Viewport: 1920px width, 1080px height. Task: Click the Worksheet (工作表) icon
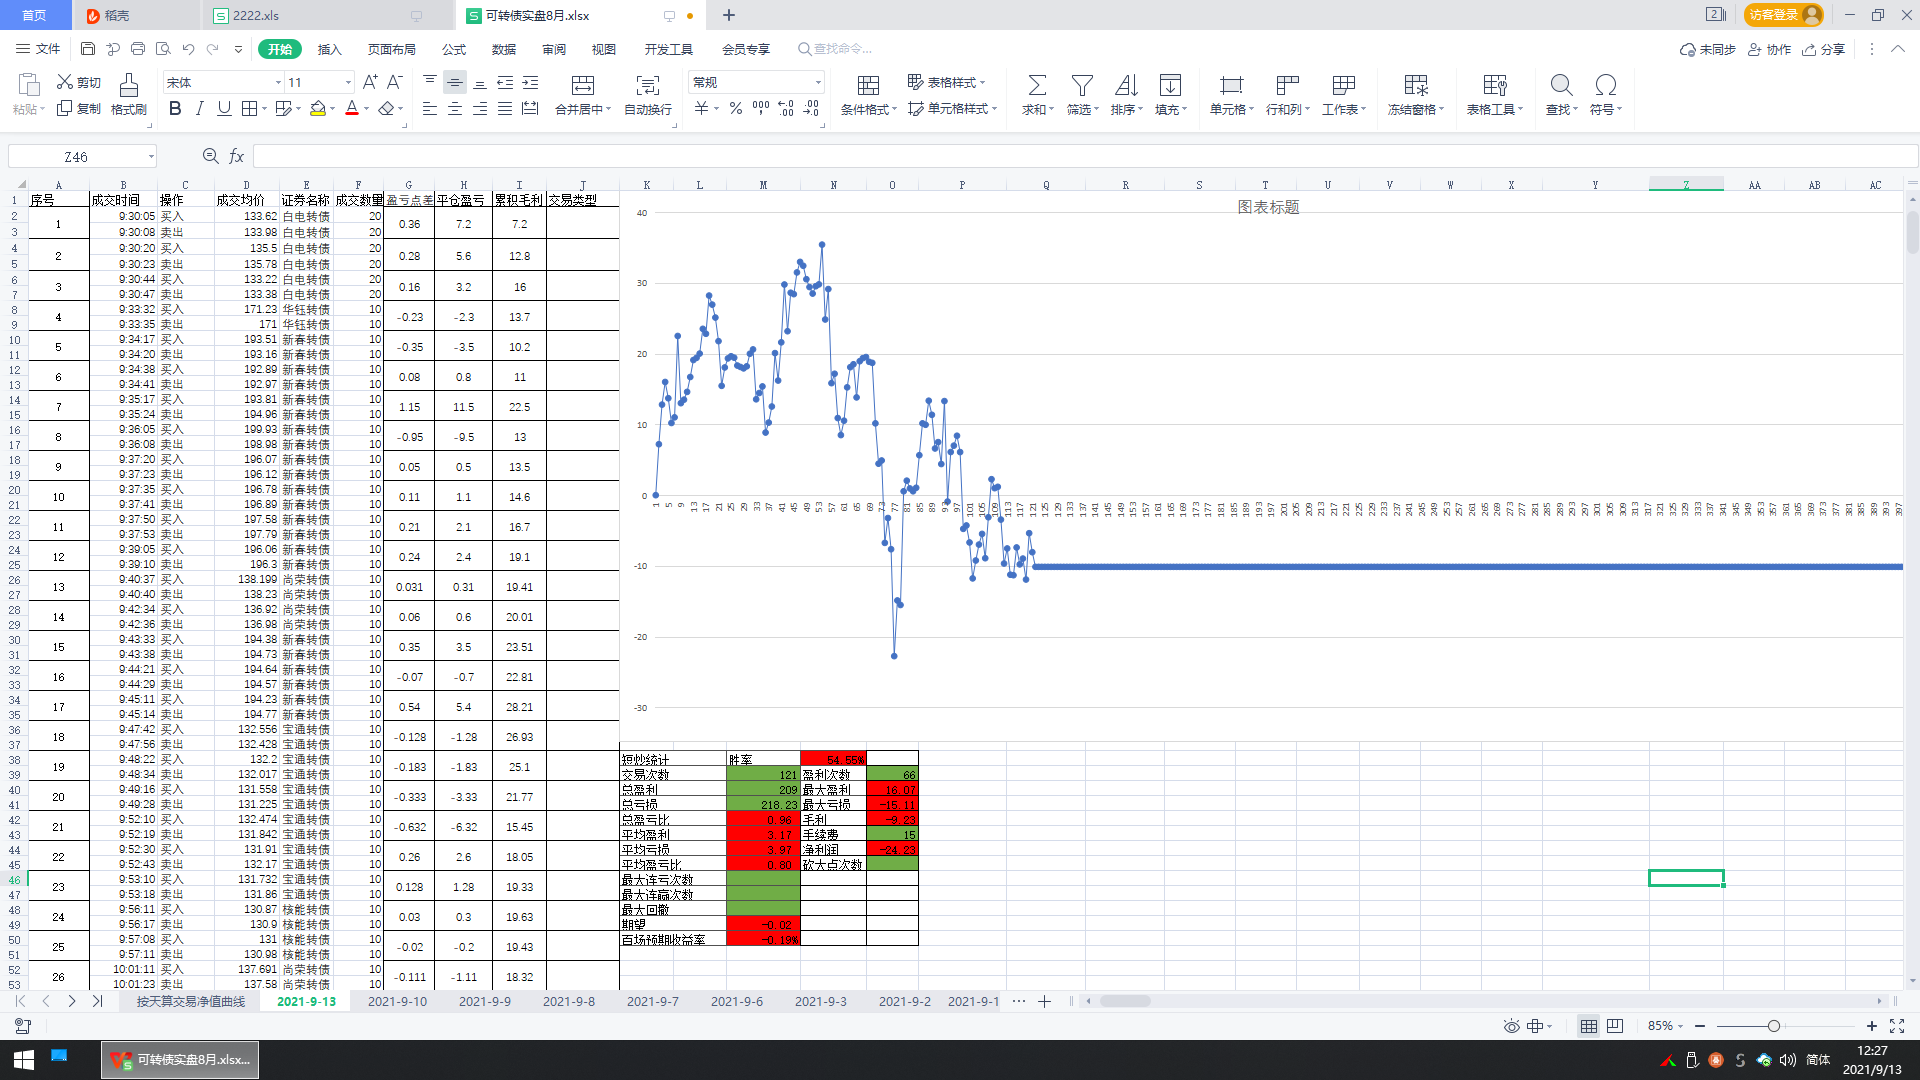(1344, 85)
